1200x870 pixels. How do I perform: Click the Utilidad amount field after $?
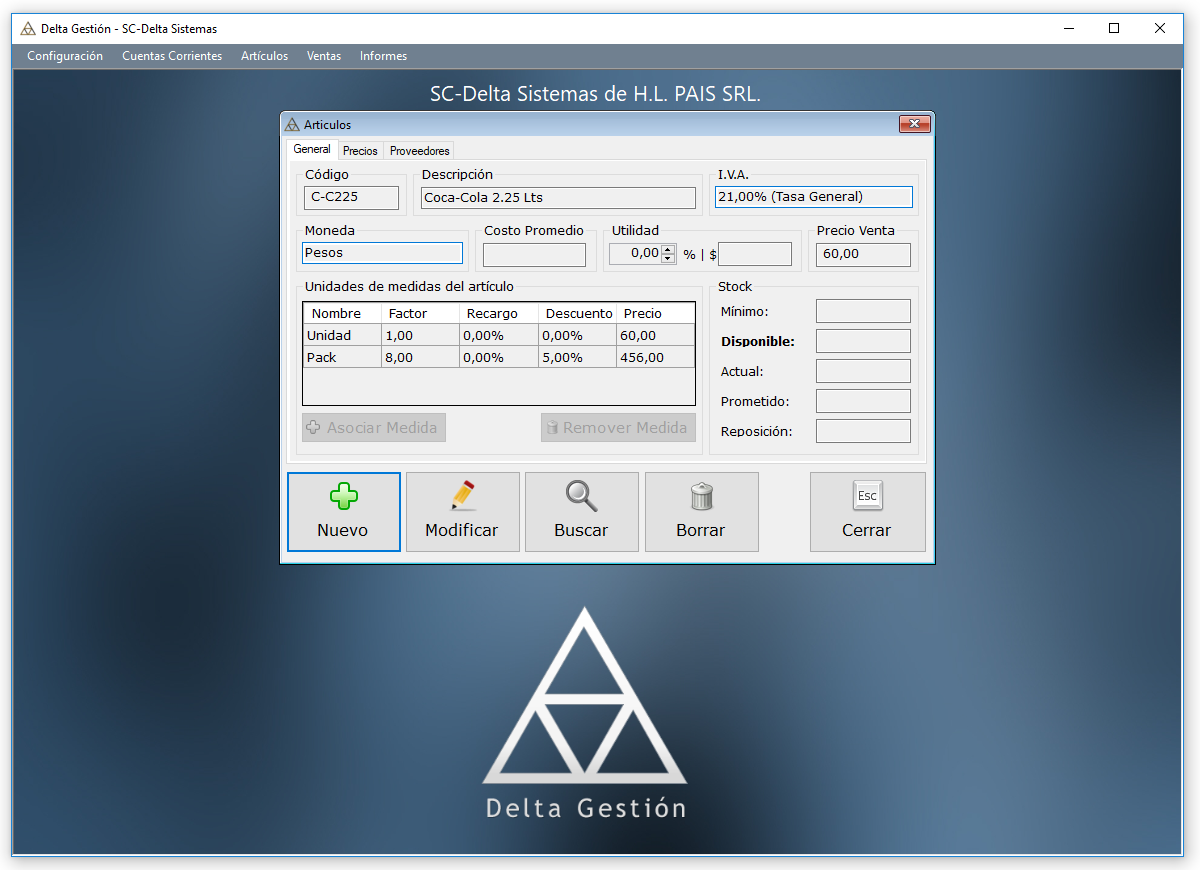coord(755,254)
